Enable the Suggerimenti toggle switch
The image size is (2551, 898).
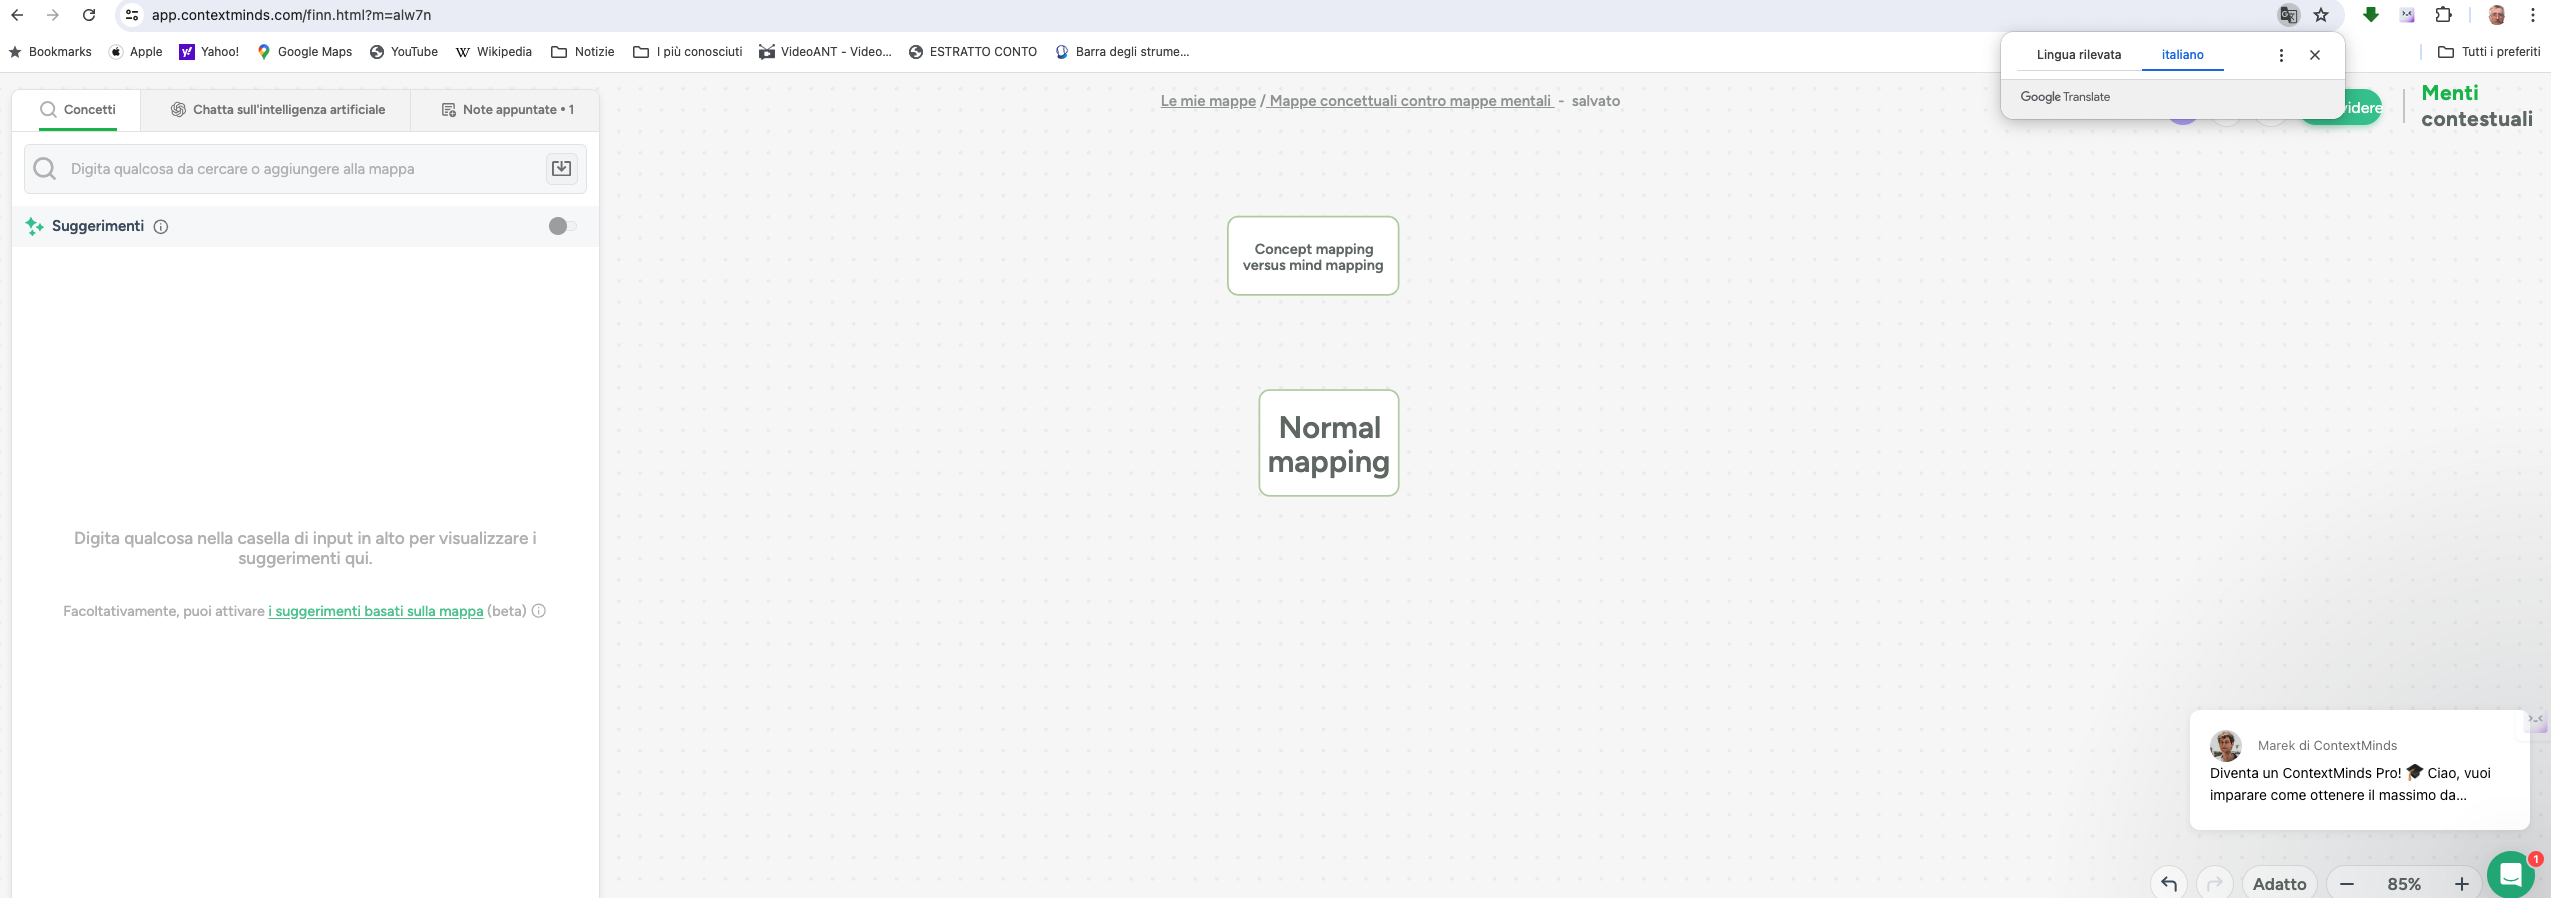[x=562, y=226]
